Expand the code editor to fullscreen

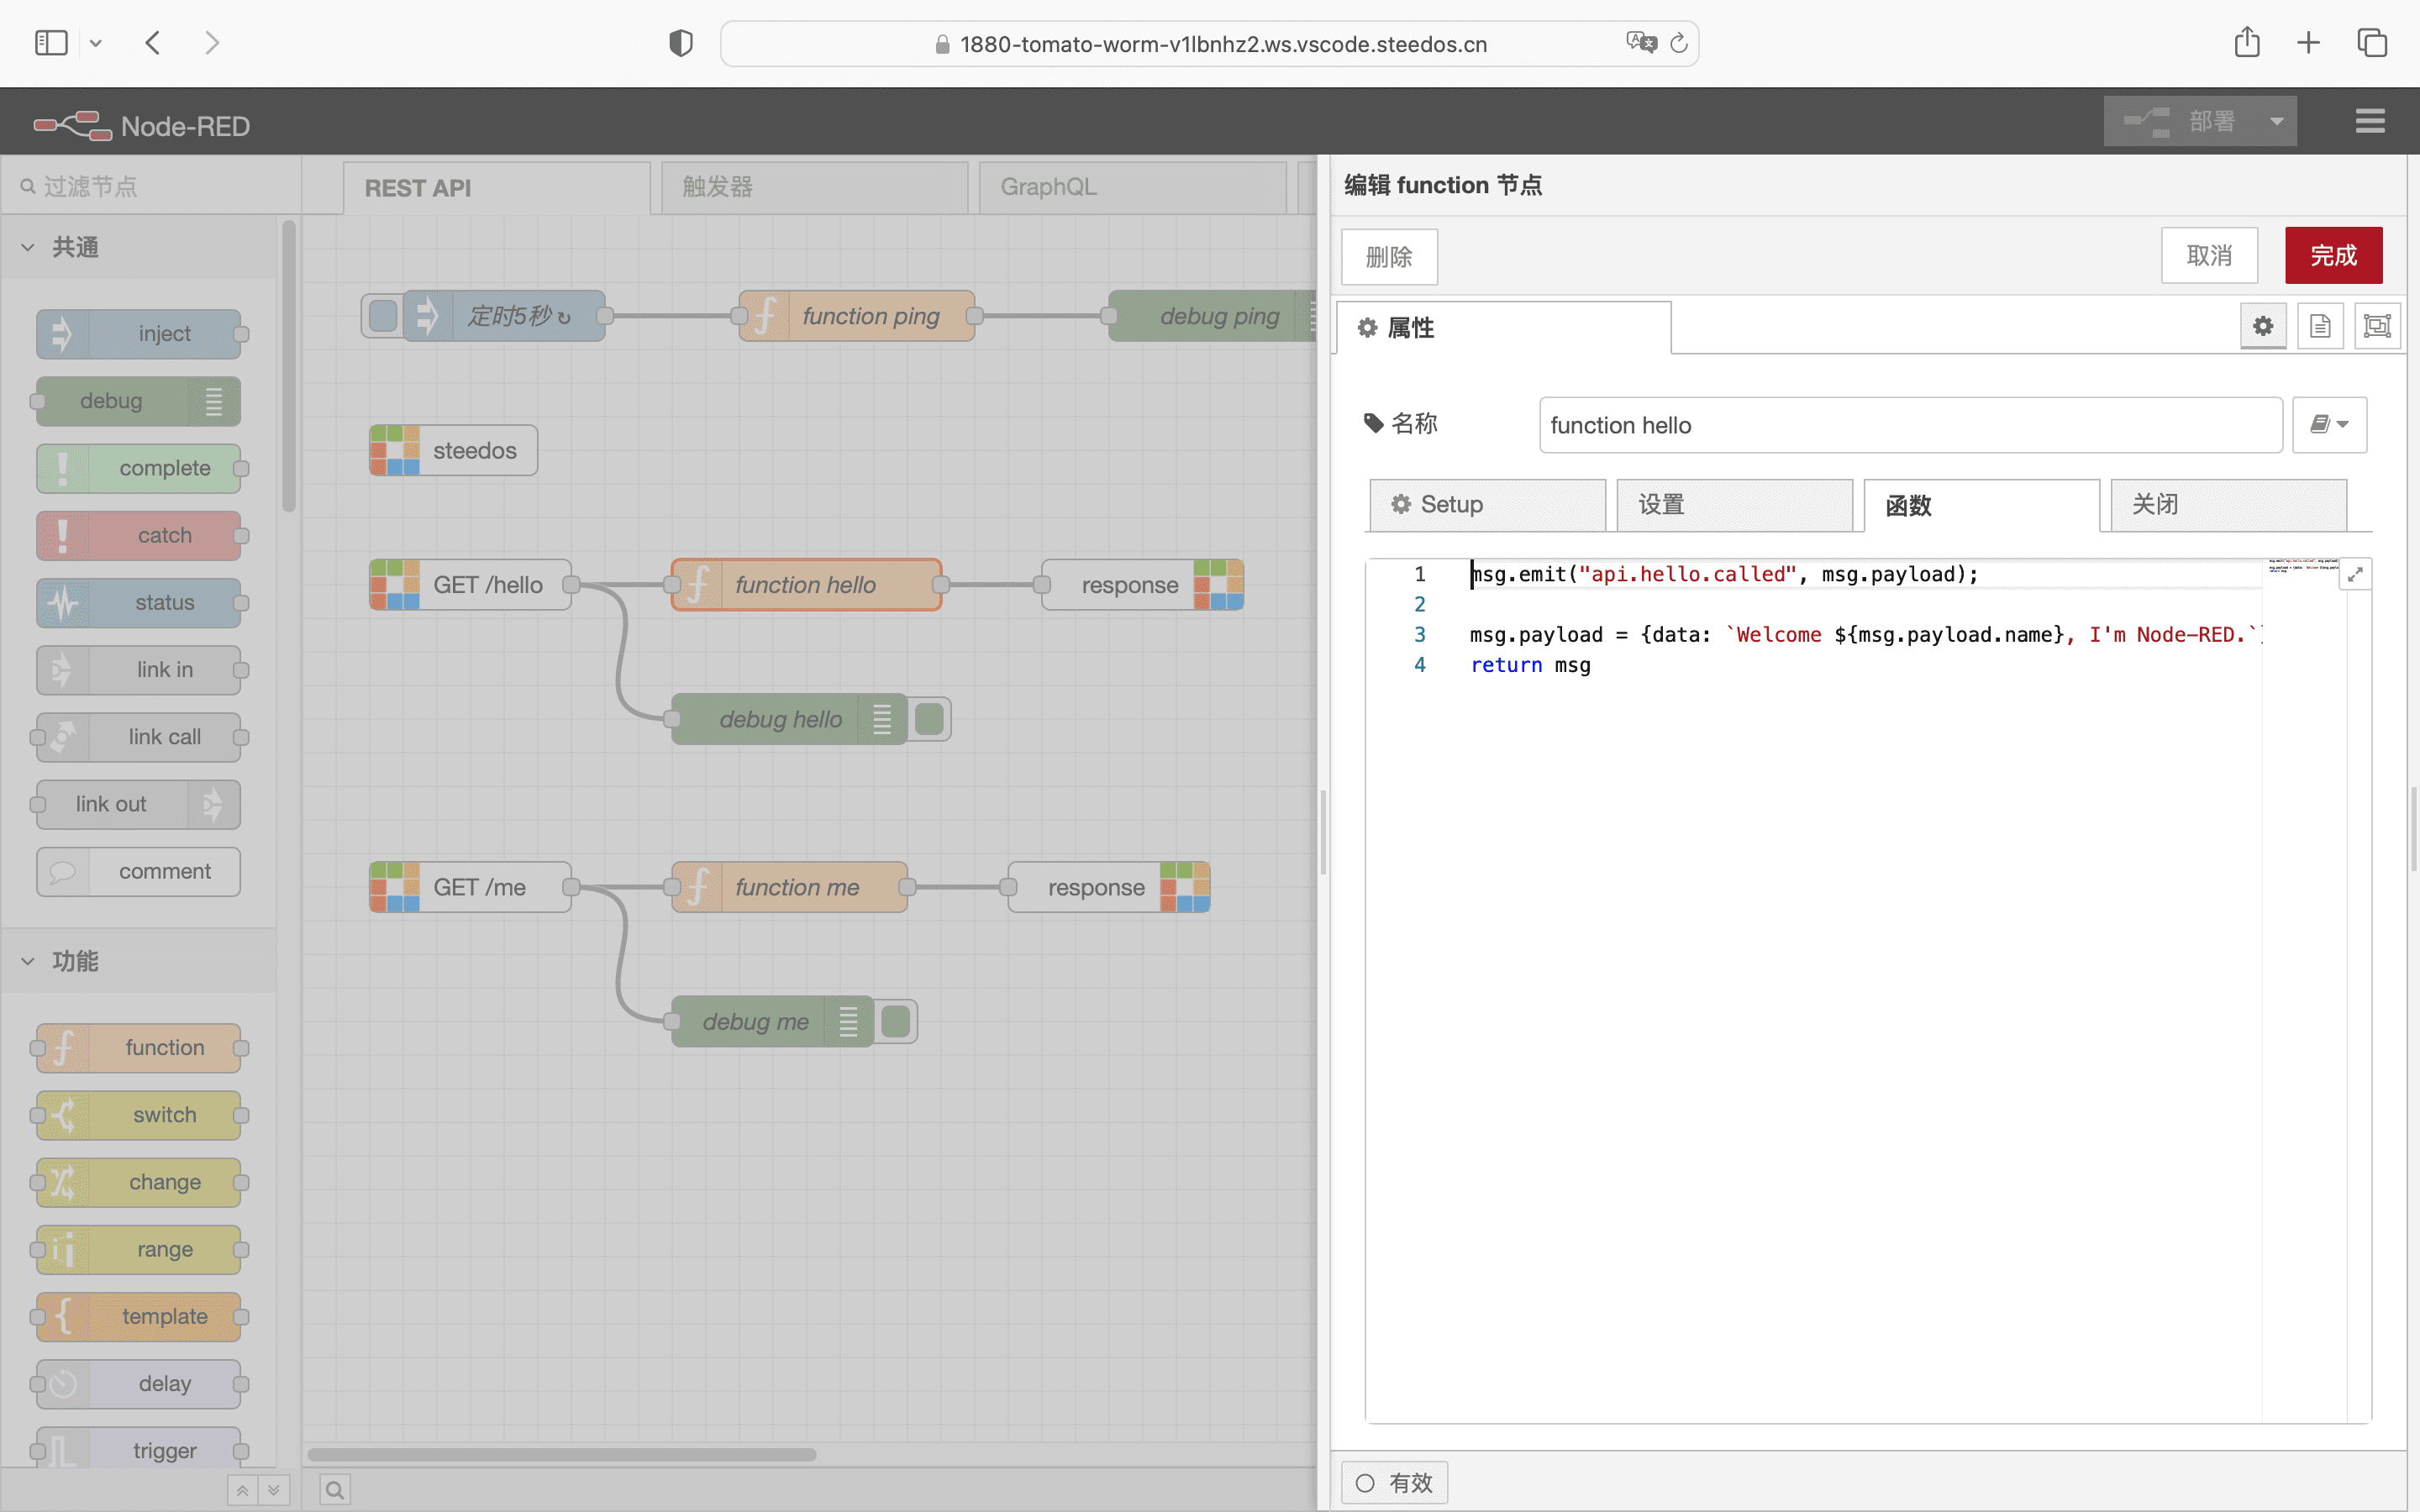coord(2355,574)
